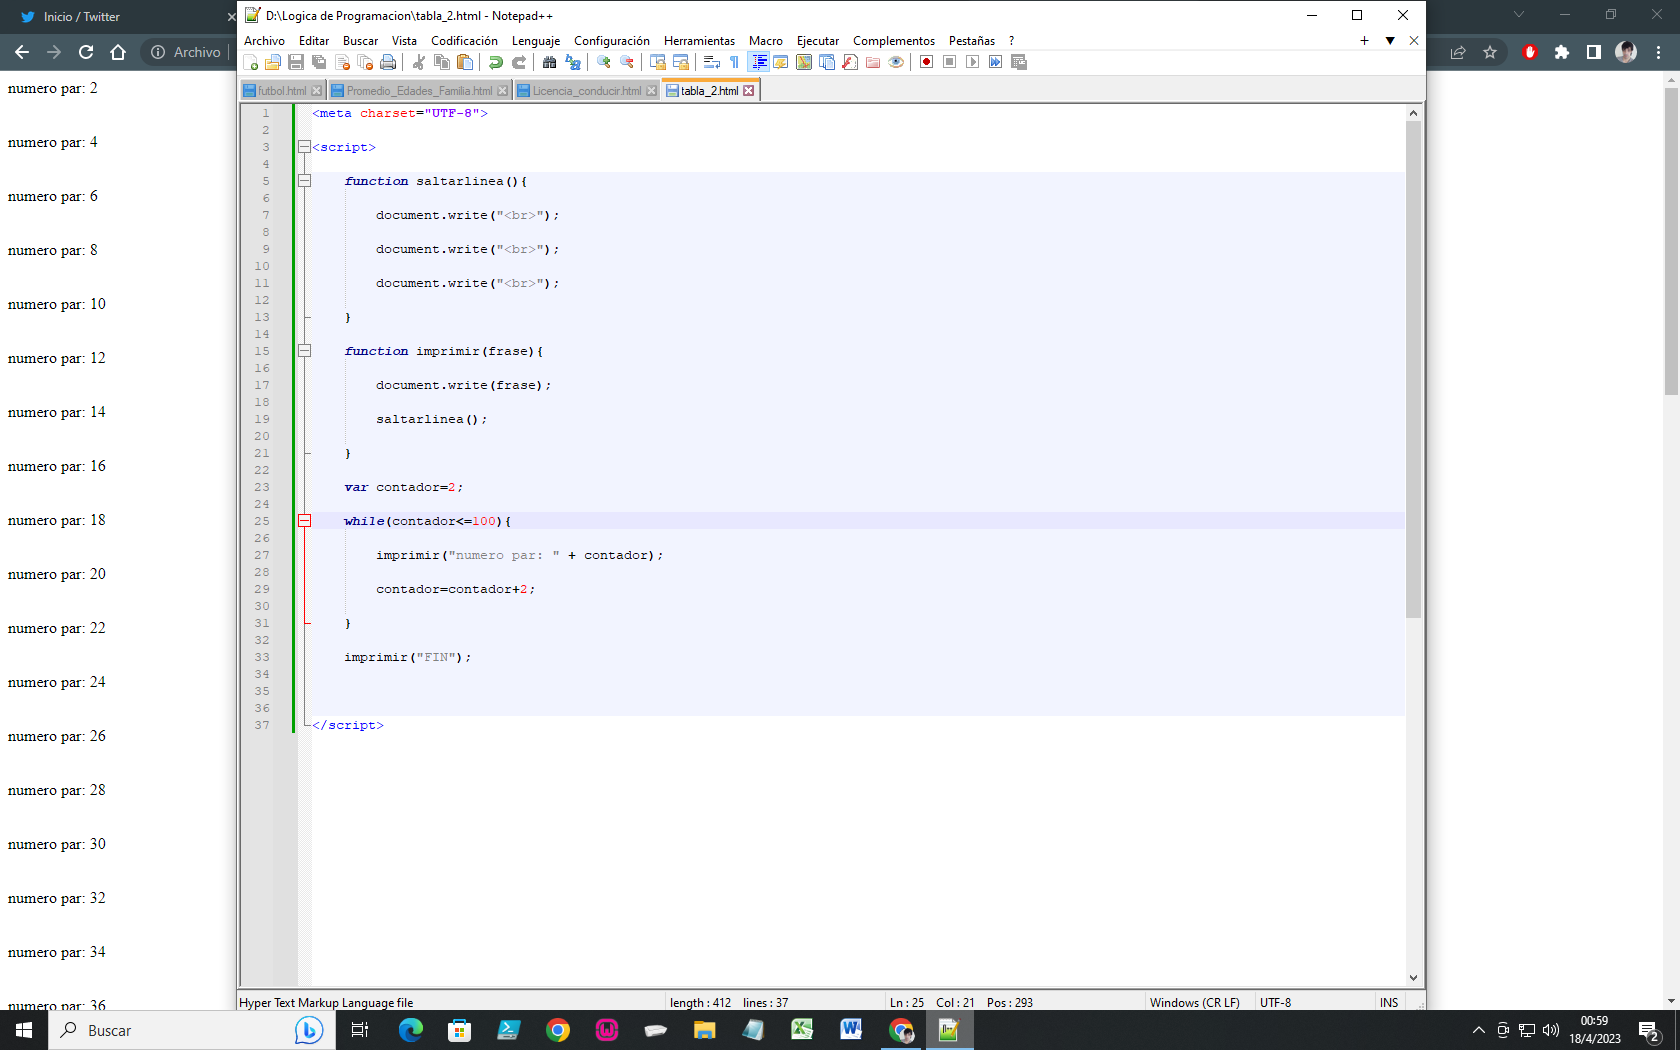The width and height of the screenshot is (1680, 1050).
Task: Reload the browser page
Action: (x=86, y=52)
